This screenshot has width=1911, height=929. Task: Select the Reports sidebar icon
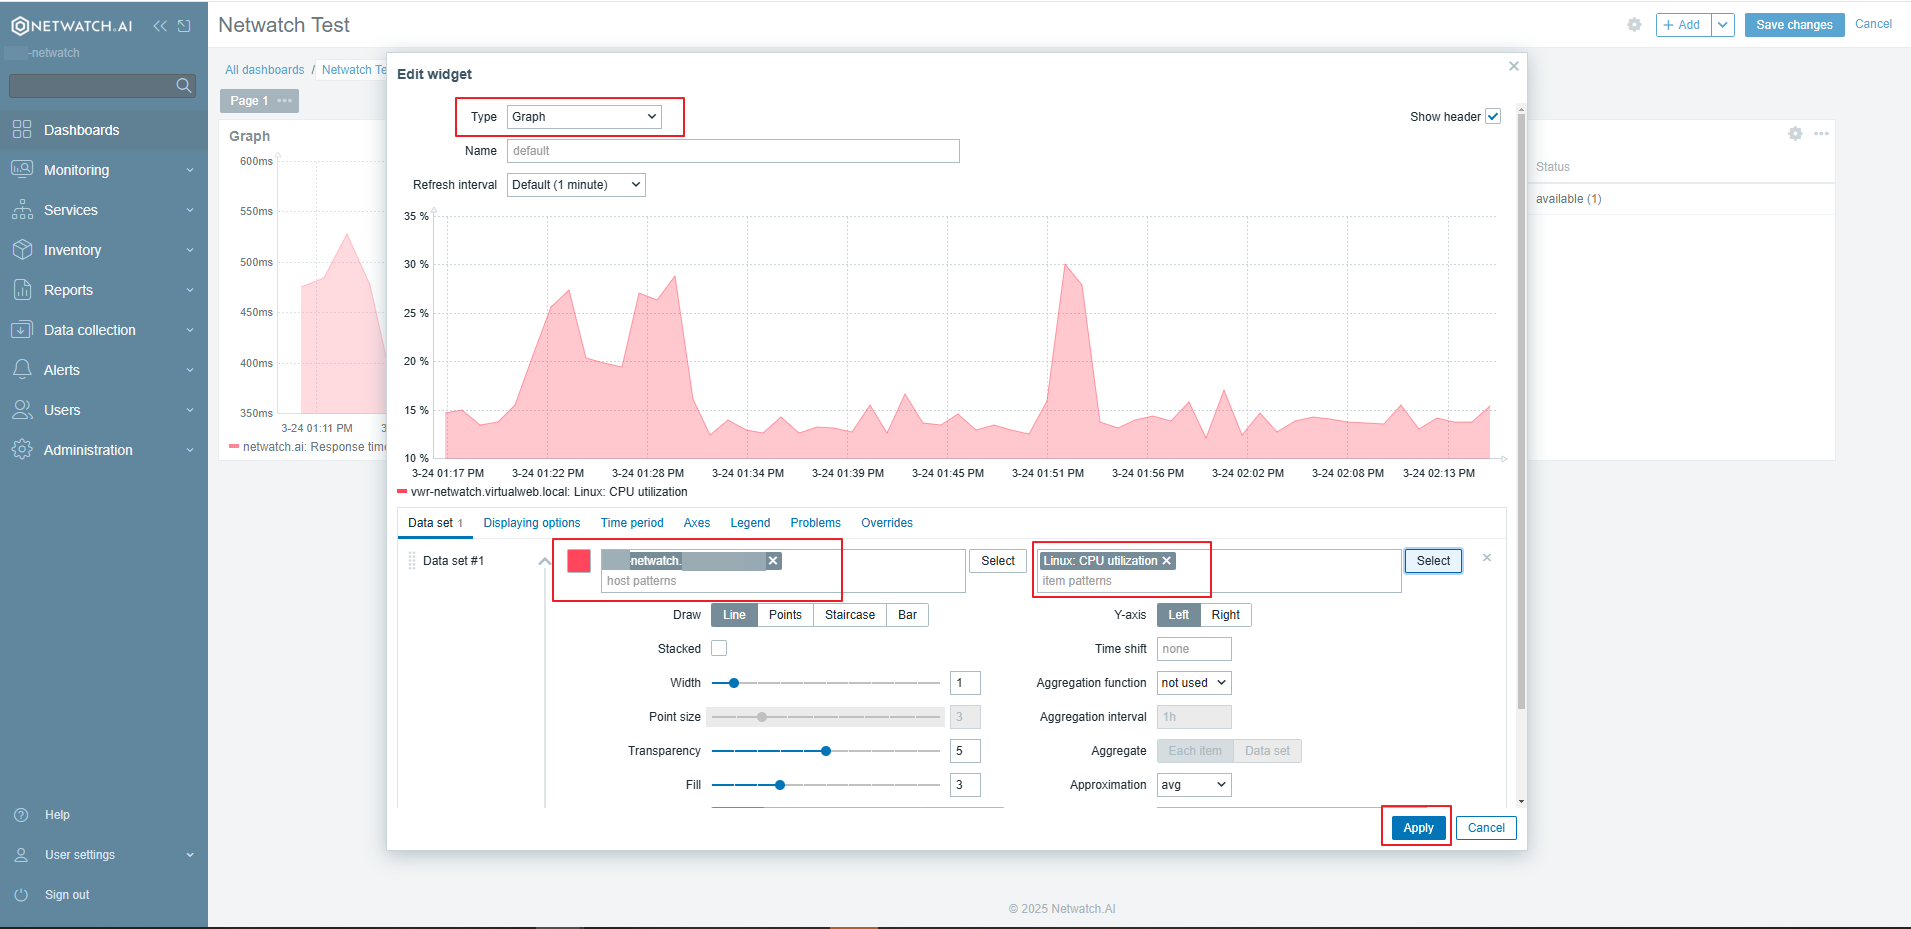coord(23,289)
